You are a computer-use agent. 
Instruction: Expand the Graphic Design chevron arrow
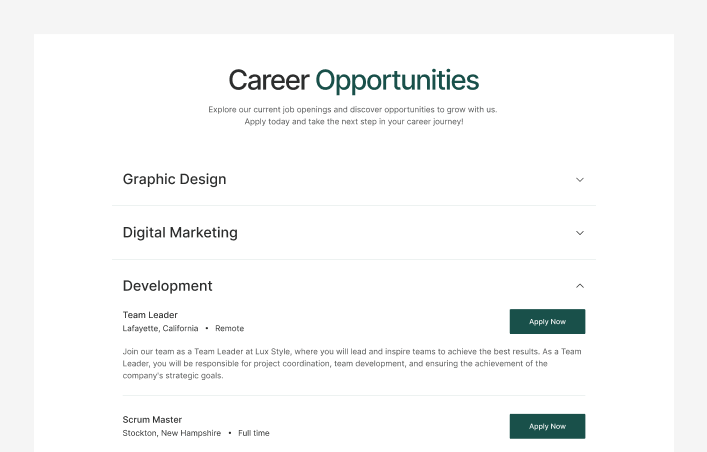click(580, 180)
